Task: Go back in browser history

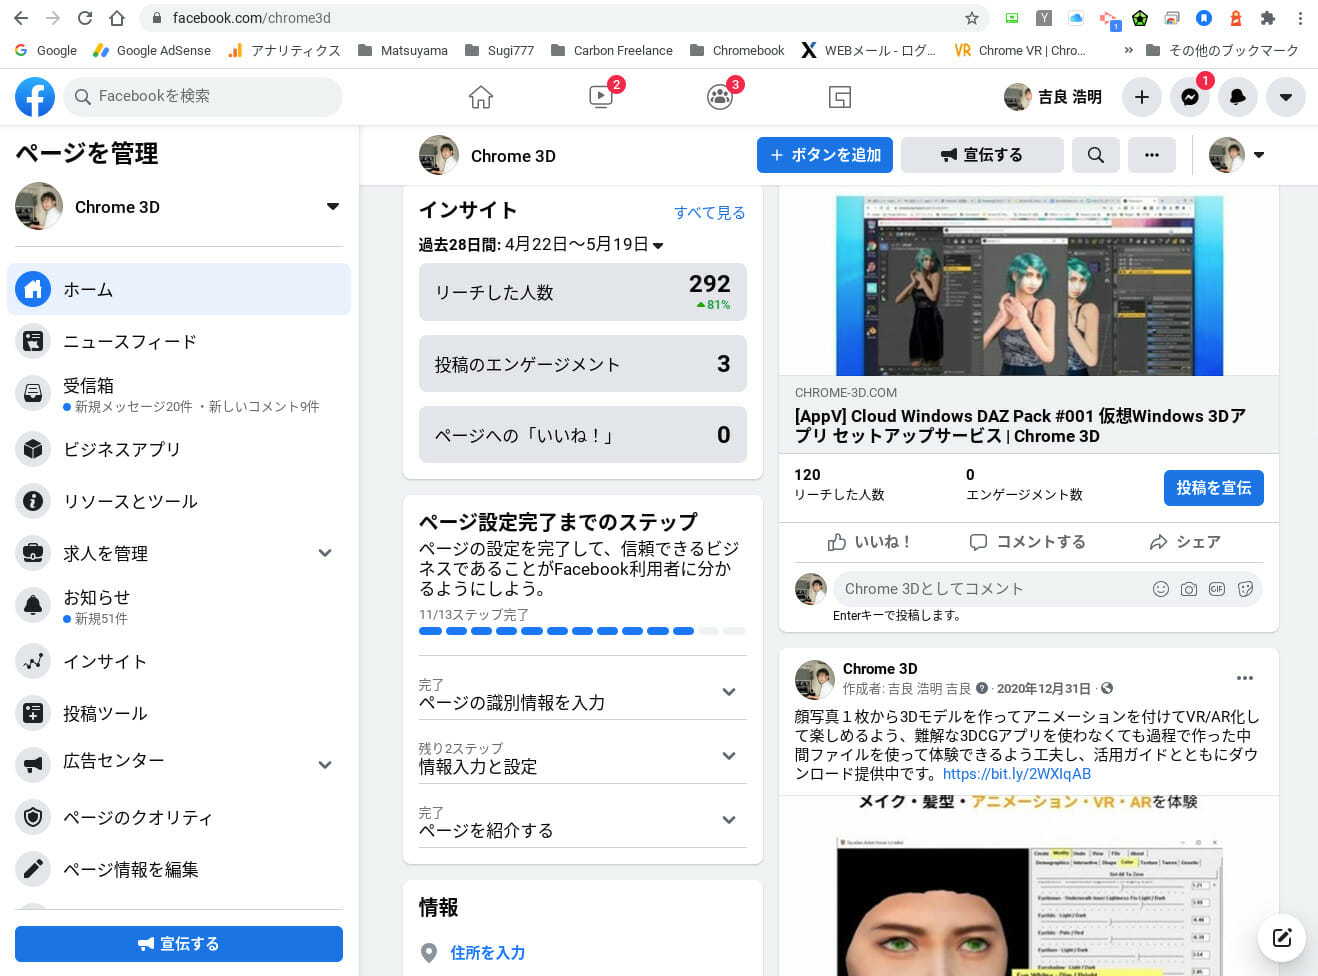Action: (x=21, y=18)
